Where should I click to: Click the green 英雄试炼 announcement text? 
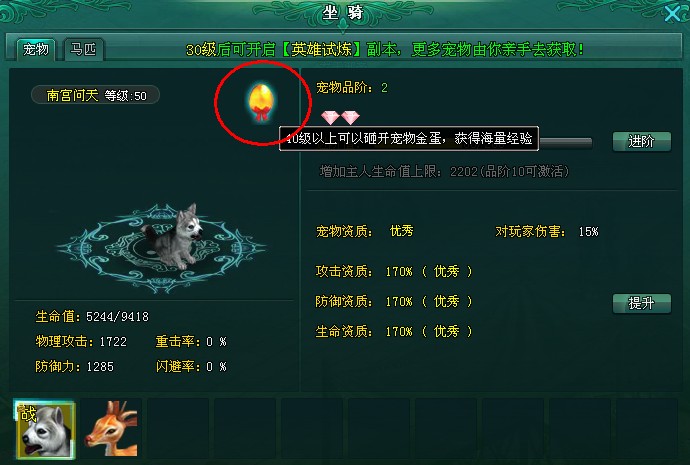(385, 49)
